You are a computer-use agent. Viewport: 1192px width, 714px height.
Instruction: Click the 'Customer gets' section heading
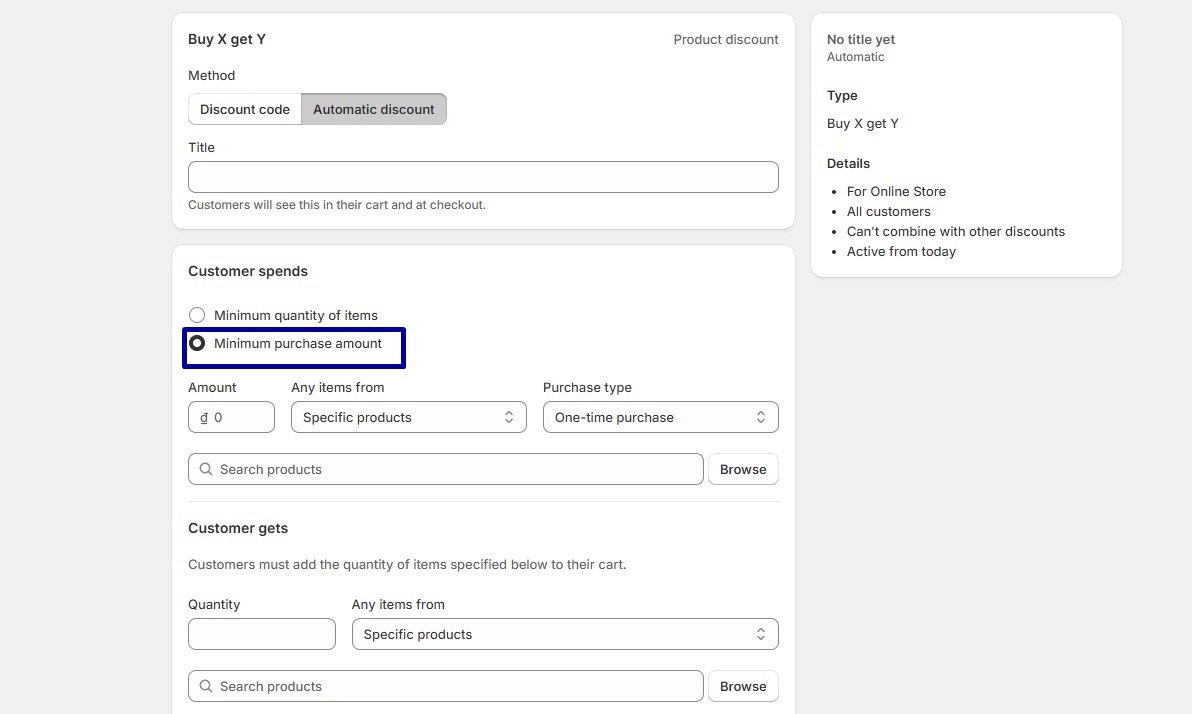point(238,528)
